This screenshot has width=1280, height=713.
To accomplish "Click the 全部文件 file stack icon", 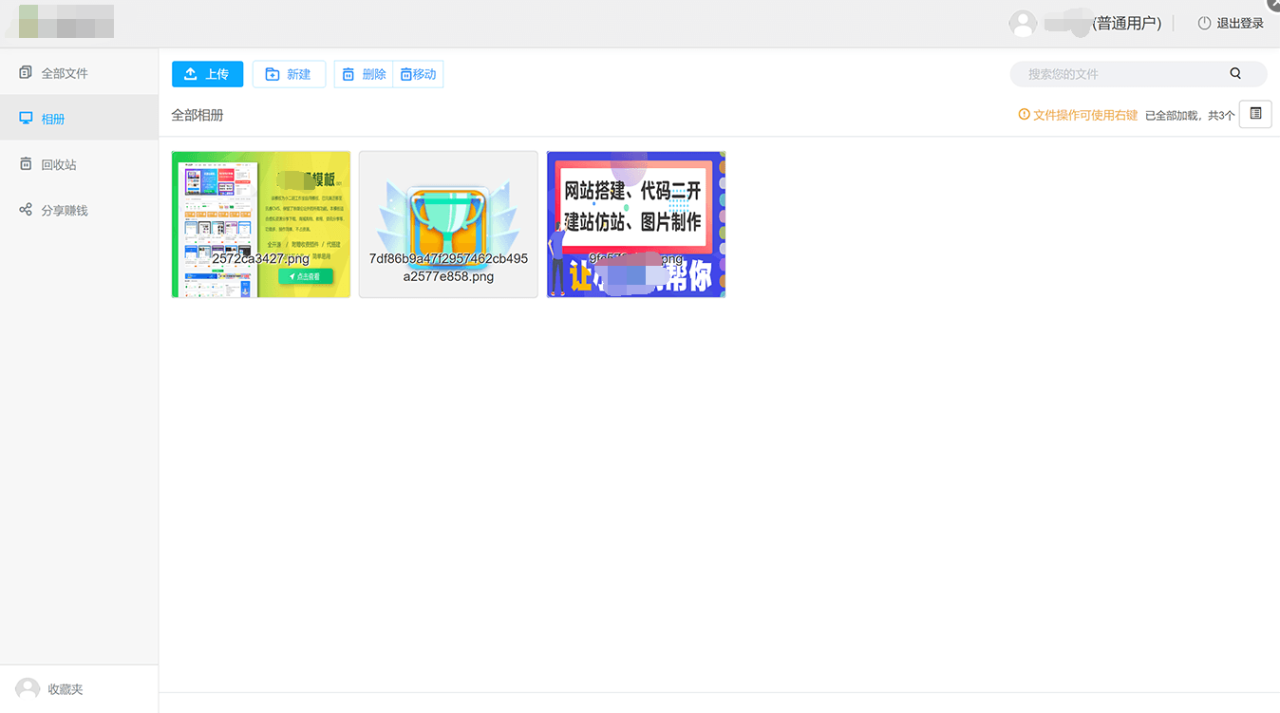I will coord(26,73).
